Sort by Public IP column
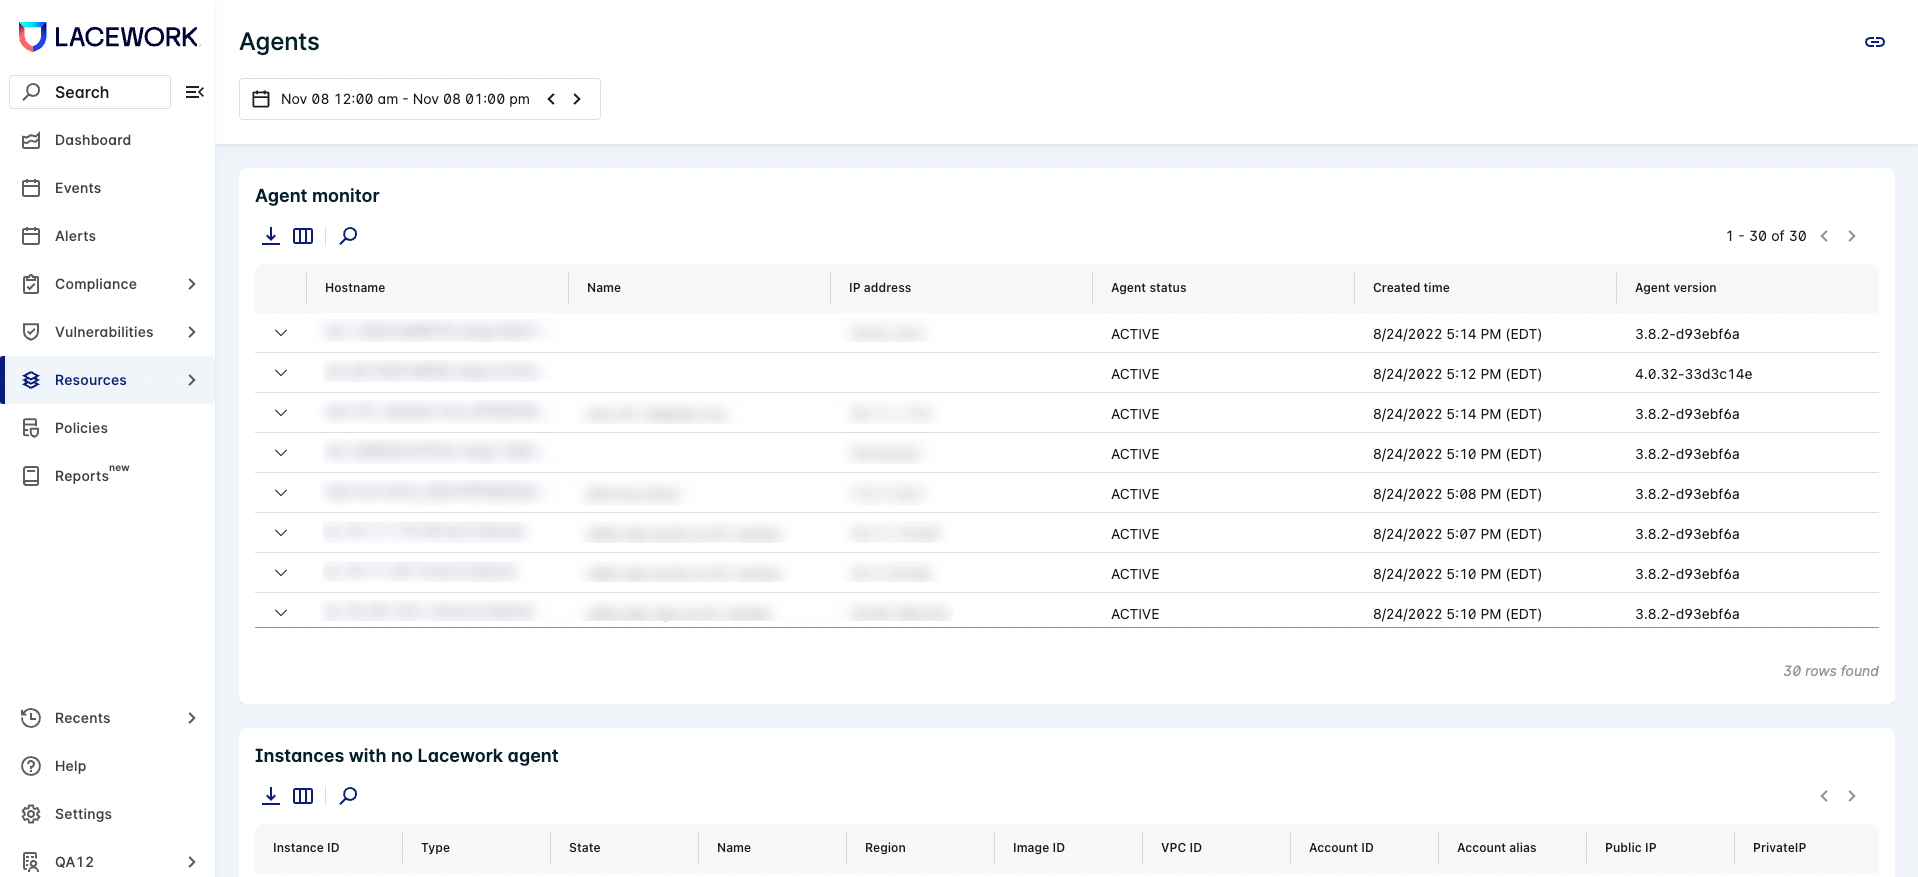This screenshot has height=877, width=1918. point(1630,848)
